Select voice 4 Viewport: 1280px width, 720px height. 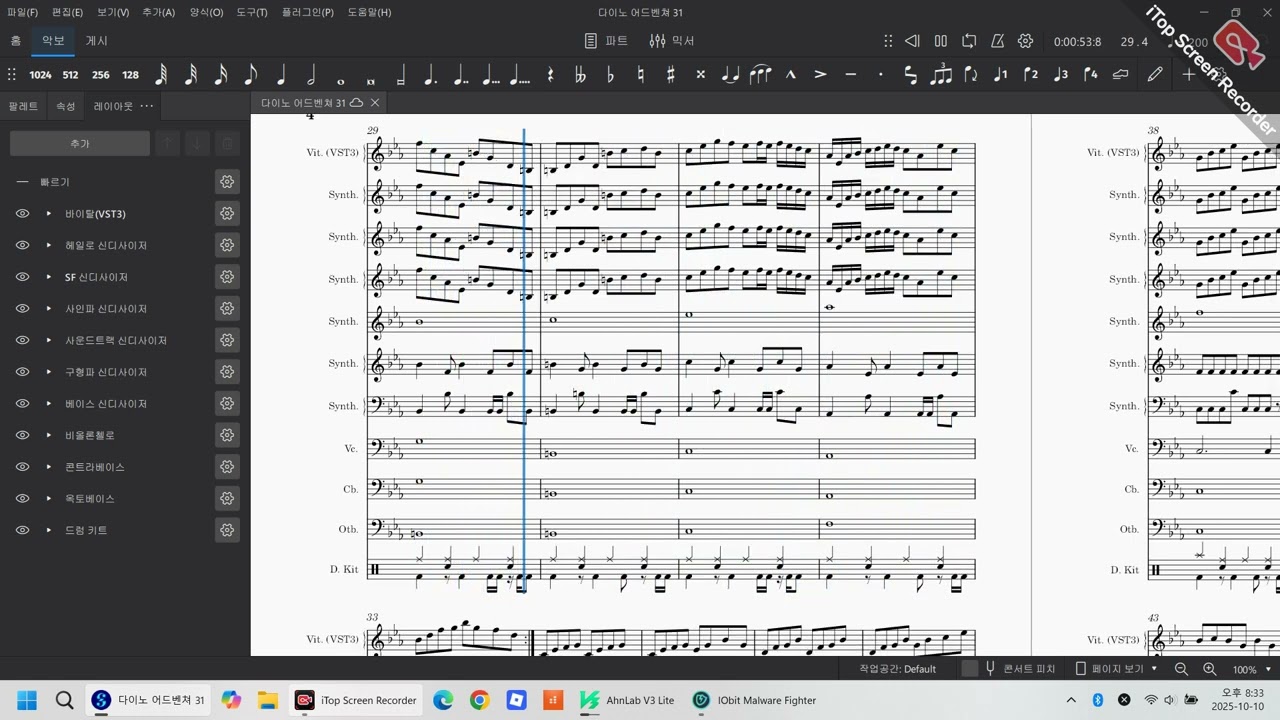coord(1090,74)
